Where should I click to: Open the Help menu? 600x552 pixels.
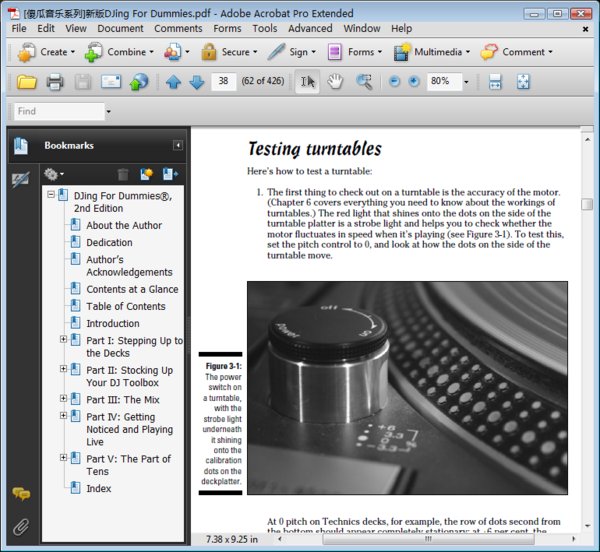click(401, 29)
